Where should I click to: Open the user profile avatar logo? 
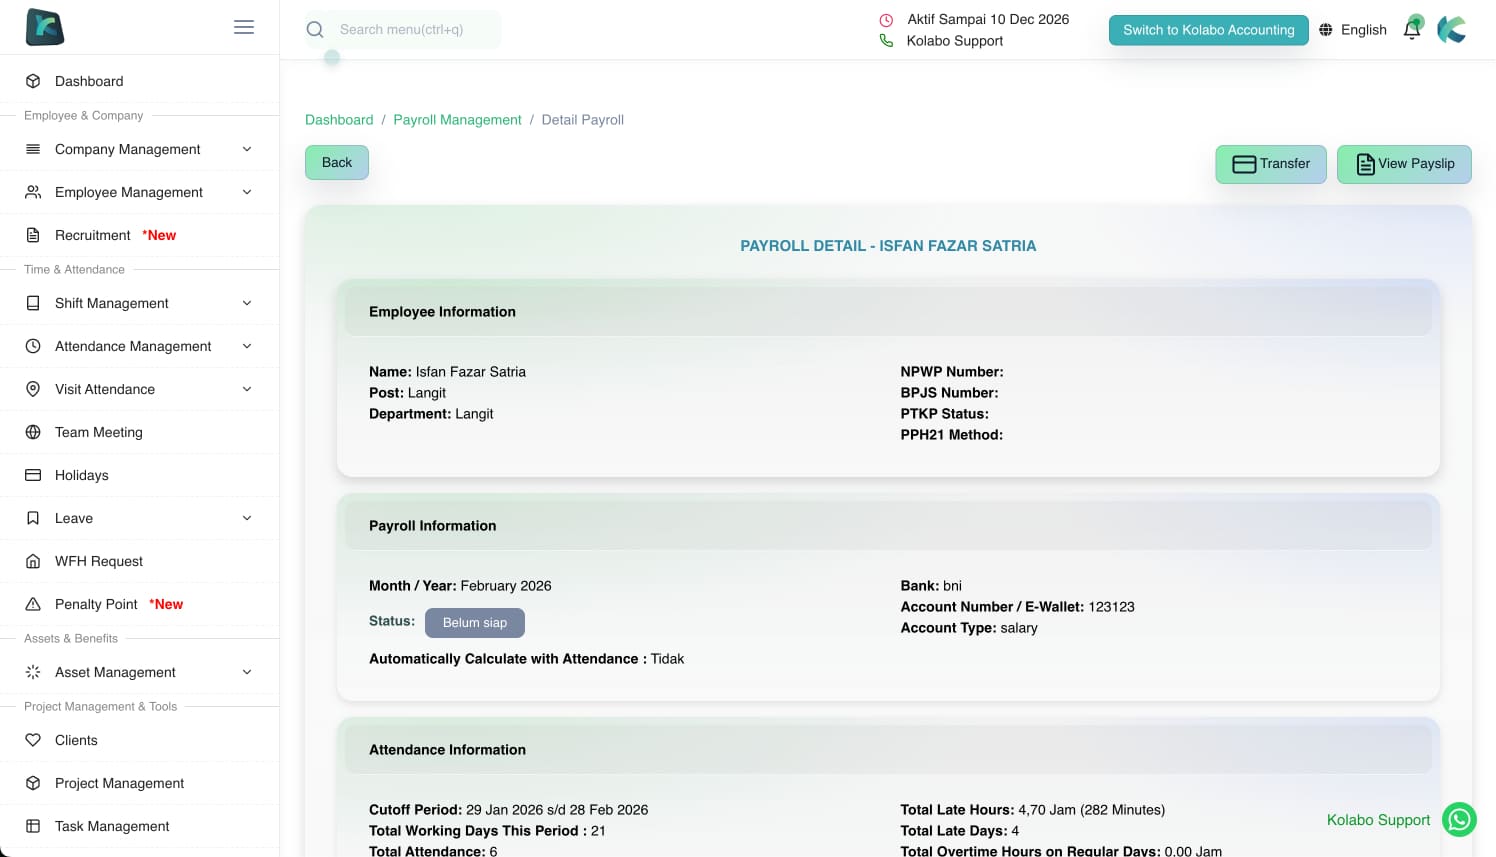click(1452, 30)
